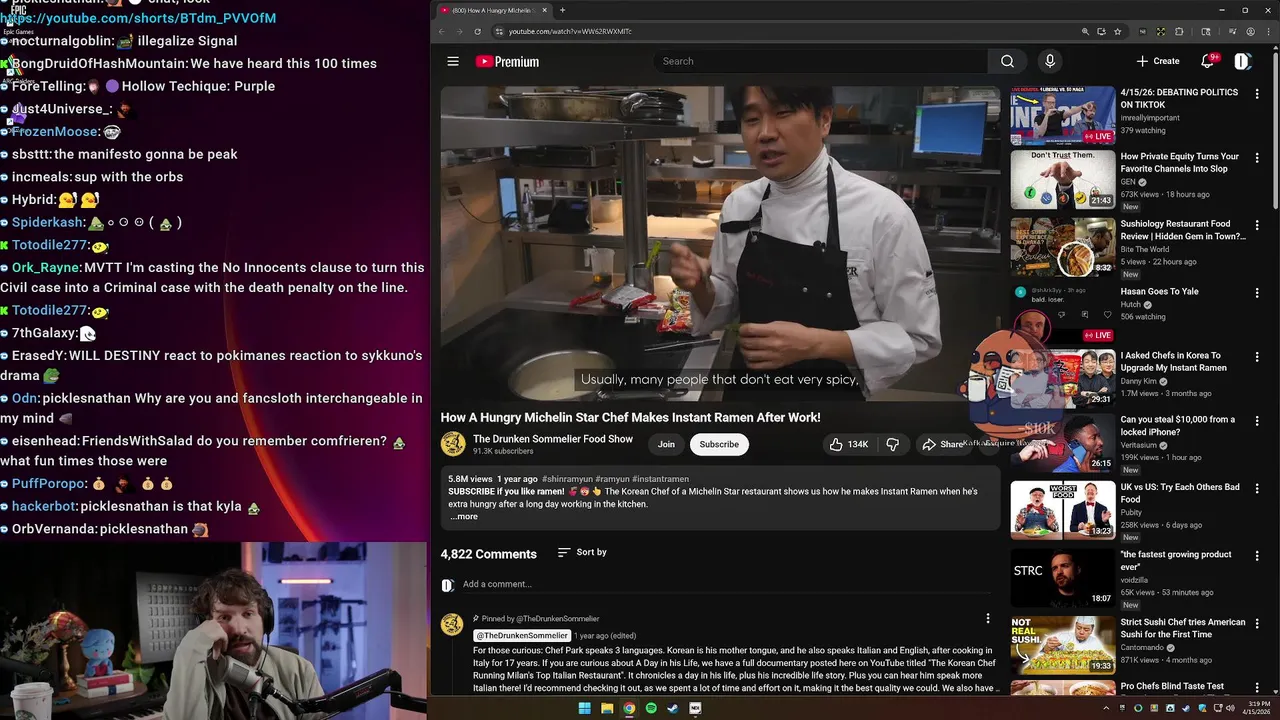Open The Drunken Sommelier channel avatar
This screenshot has width=1280, height=720.
453,444
